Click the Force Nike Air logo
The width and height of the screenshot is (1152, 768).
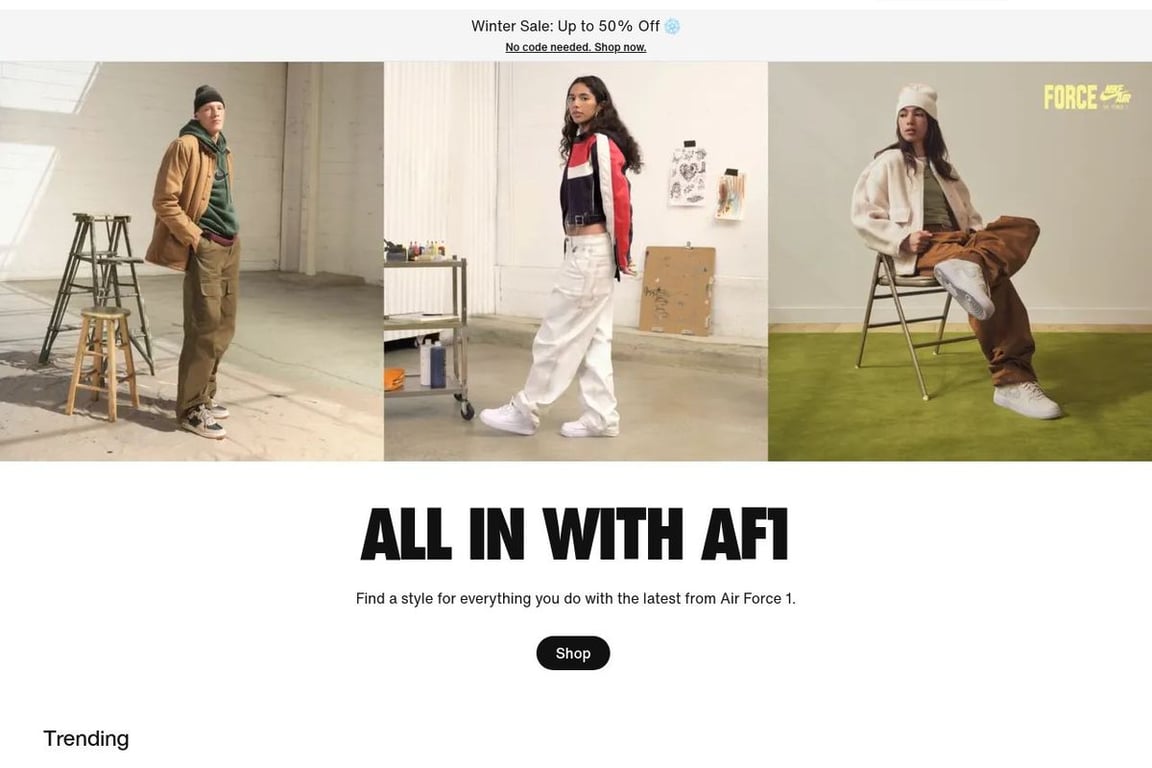(1087, 96)
